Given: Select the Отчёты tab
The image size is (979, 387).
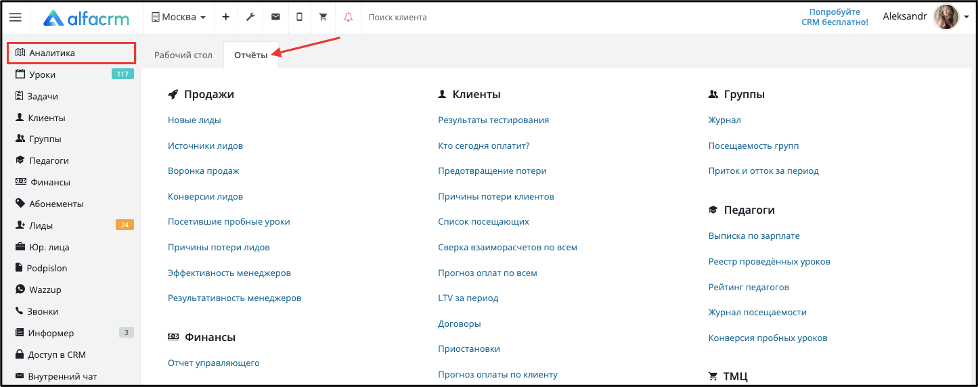Looking at the screenshot, I should (x=251, y=55).
